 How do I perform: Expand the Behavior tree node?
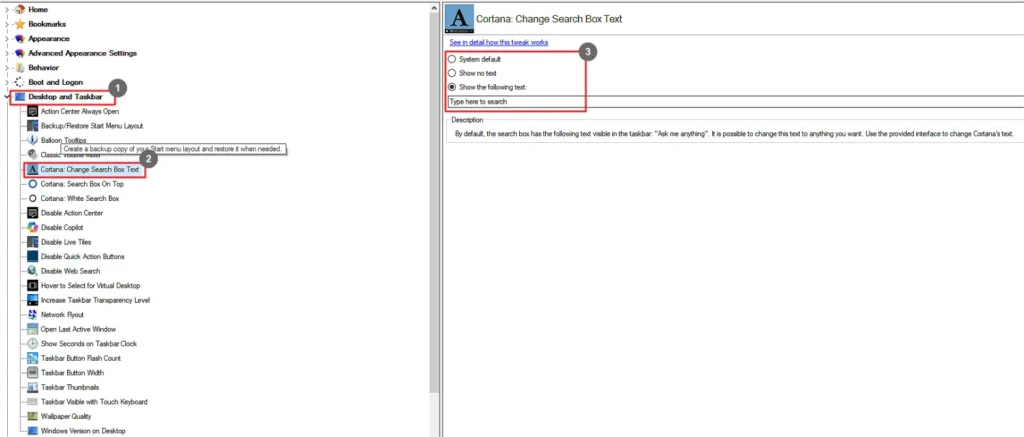(x=7, y=67)
